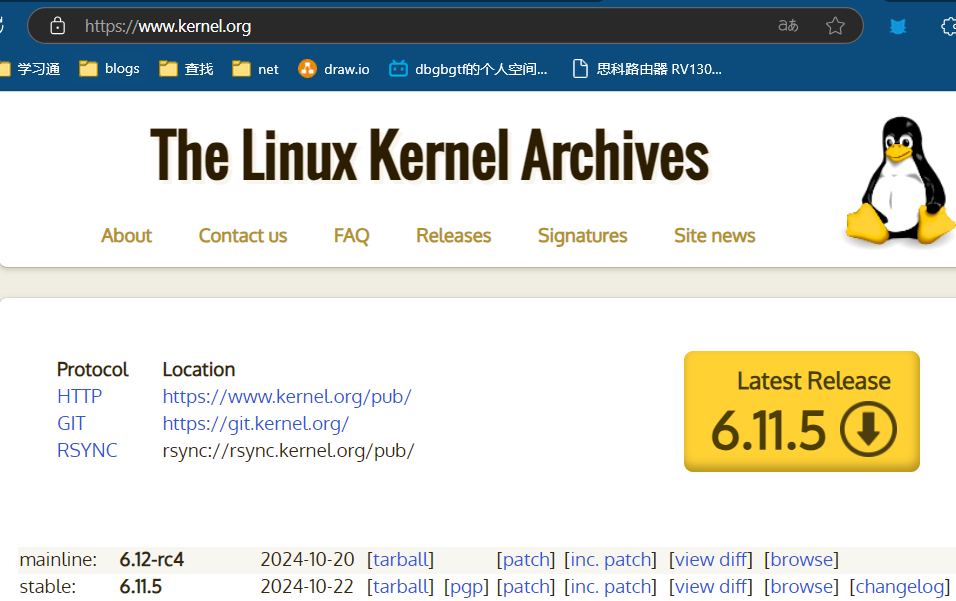Open stable 6.11.5 changelog link
The width and height of the screenshot is (956, 601).
[900, 586]
